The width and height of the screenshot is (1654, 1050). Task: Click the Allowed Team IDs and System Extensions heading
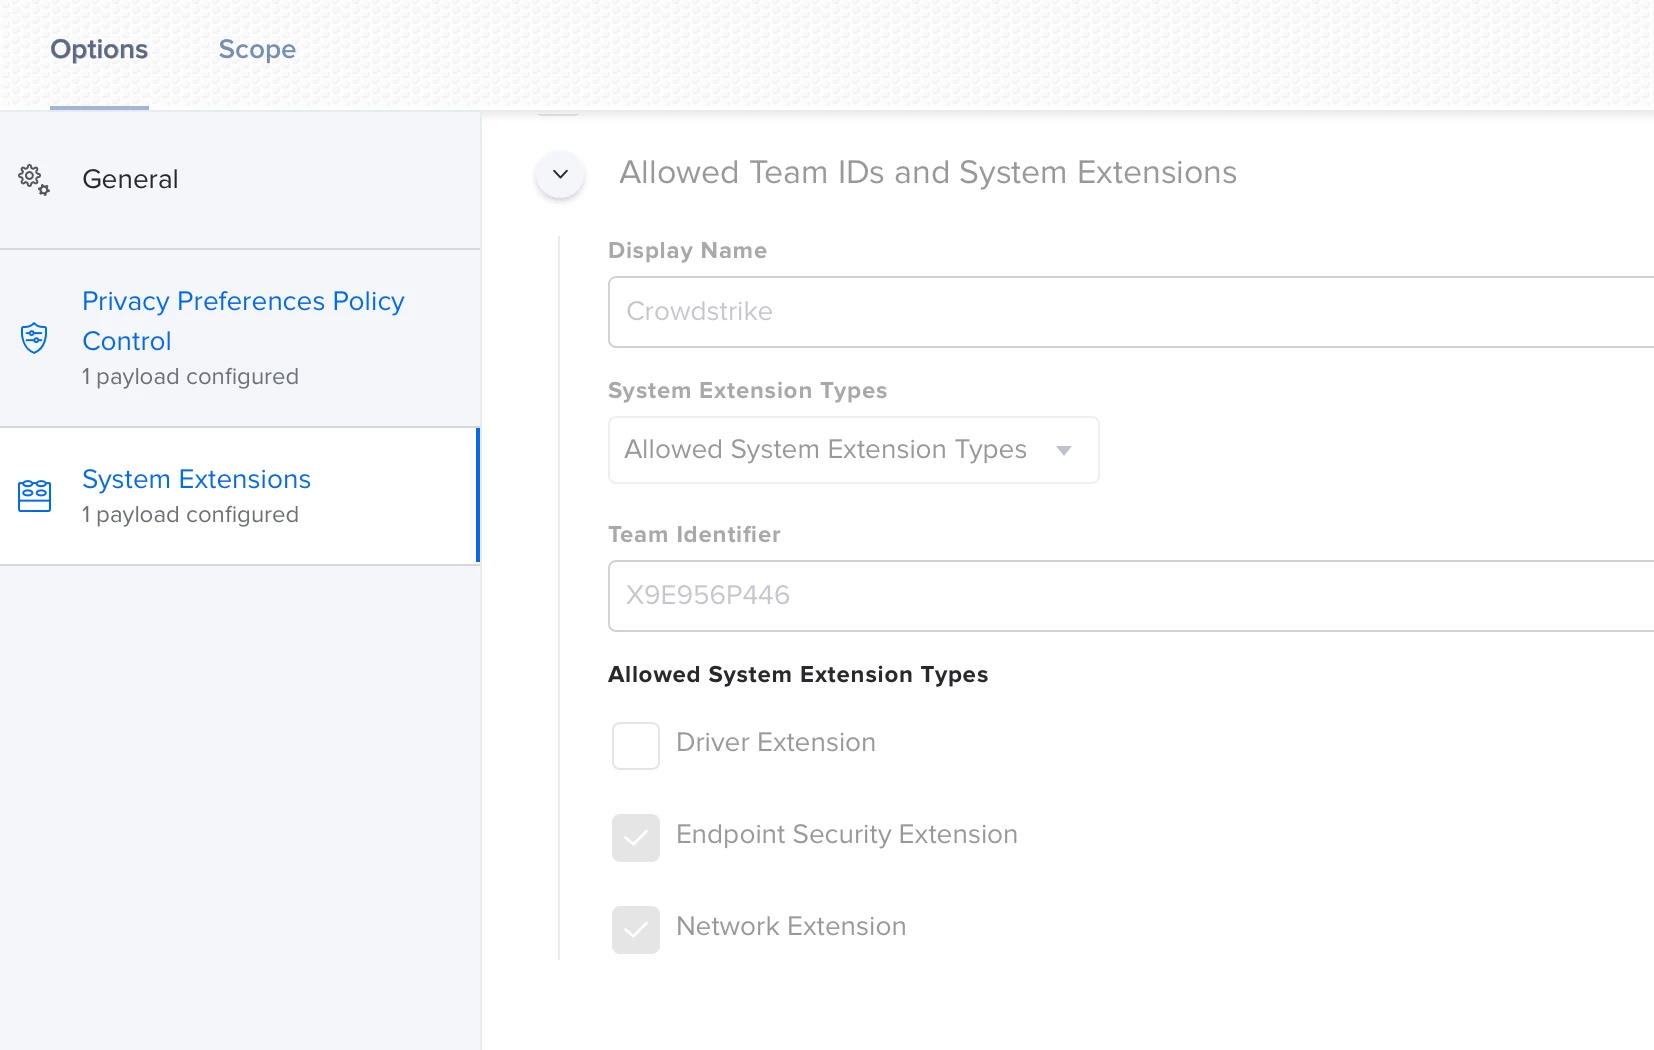(928, 173)
